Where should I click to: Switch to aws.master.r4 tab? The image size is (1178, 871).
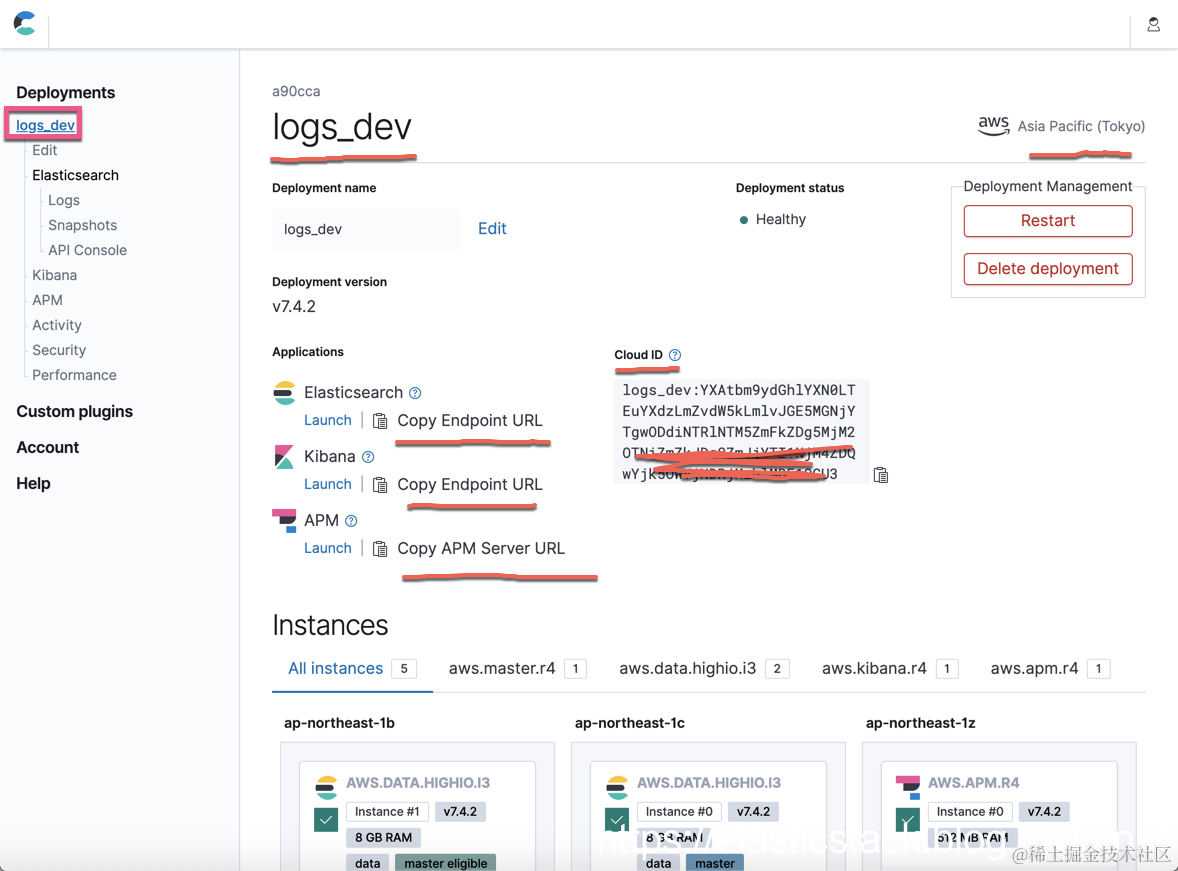(x=518, y=668)
